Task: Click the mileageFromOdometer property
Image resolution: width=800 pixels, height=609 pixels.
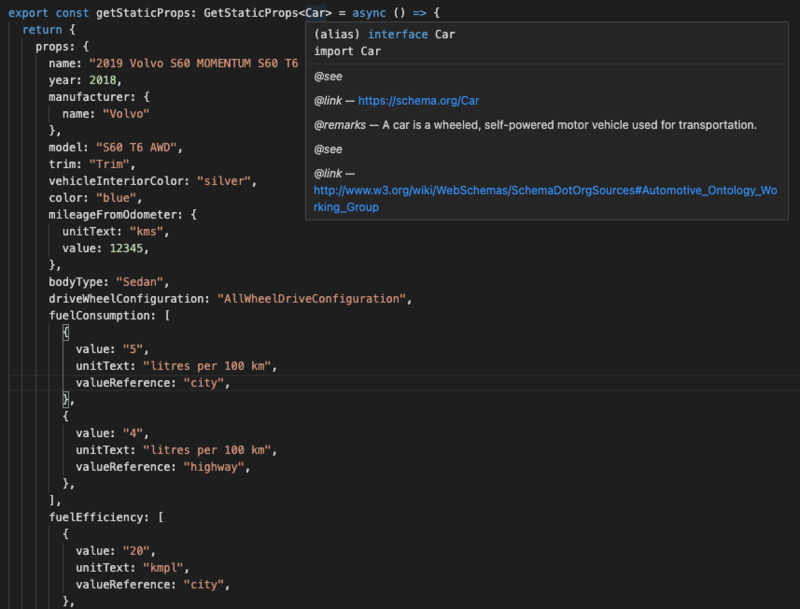Action: pyautogui.click(x=112, y=215)
